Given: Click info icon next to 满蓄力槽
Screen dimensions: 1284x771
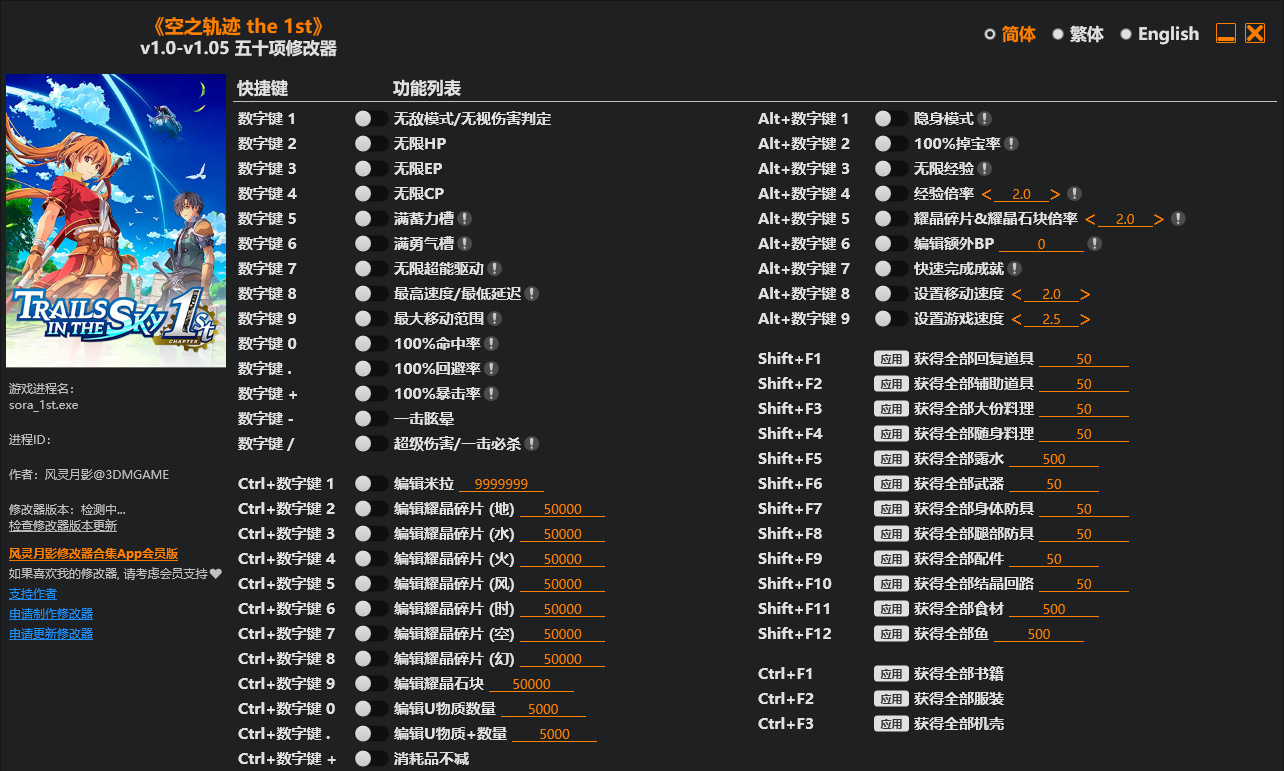Looking at the screenshot, I should [465, 219].
